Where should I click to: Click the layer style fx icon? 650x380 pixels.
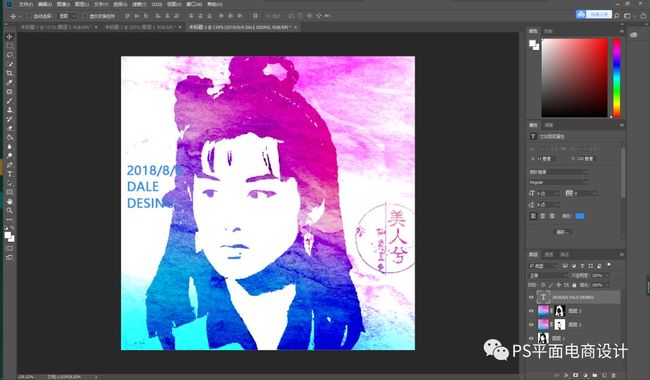pos(566,375)
